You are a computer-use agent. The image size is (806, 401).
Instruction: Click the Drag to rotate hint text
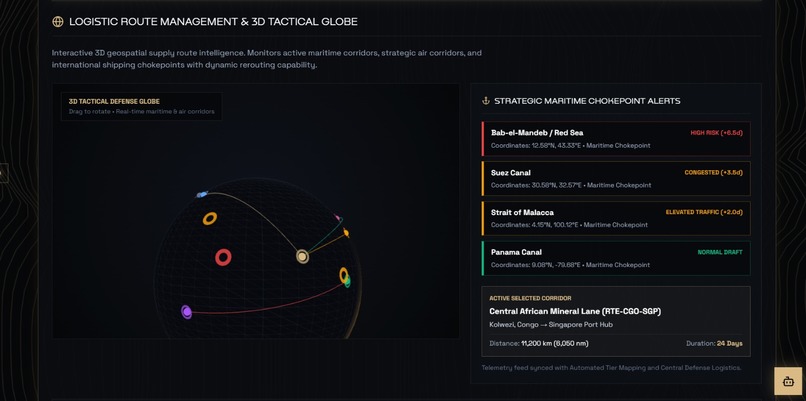(142, 111)
